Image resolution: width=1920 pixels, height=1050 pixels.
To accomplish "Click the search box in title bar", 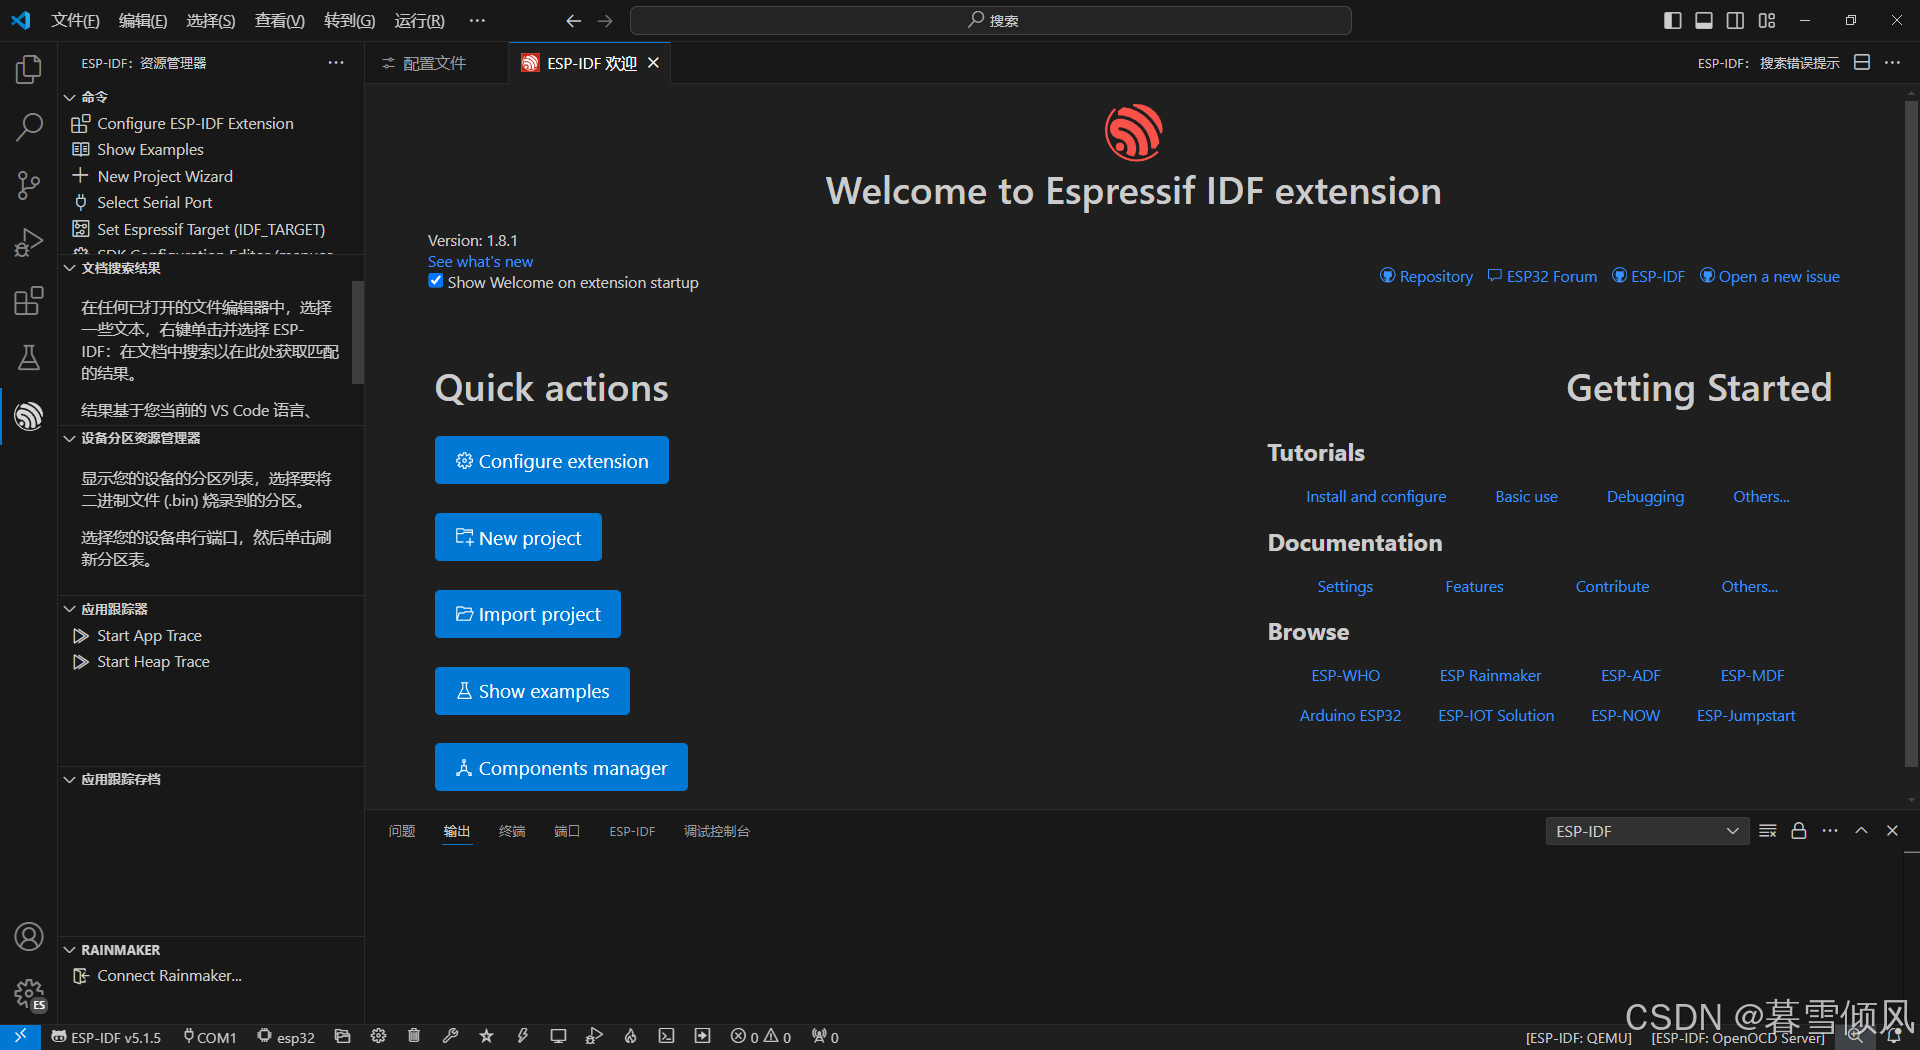I will click(x=991, y=20).
